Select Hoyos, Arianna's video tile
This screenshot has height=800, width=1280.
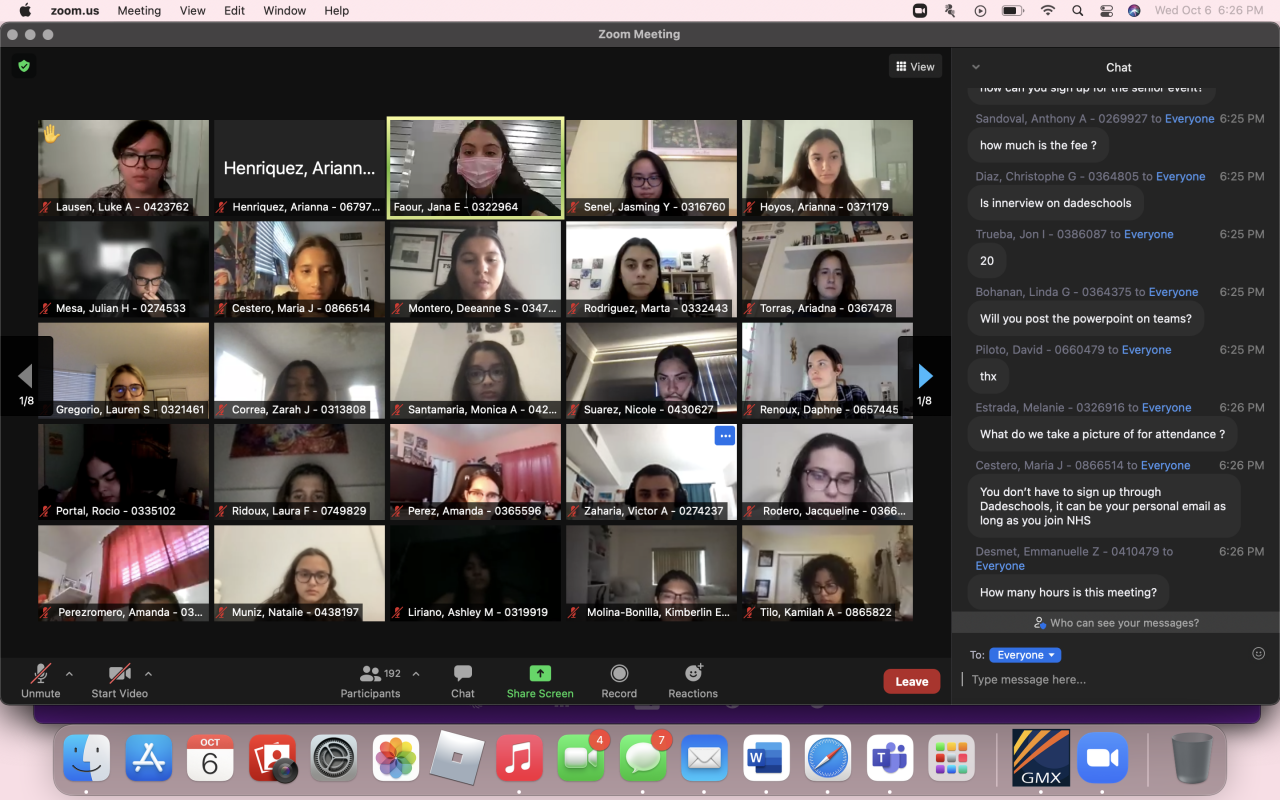[x=827, y=168]
